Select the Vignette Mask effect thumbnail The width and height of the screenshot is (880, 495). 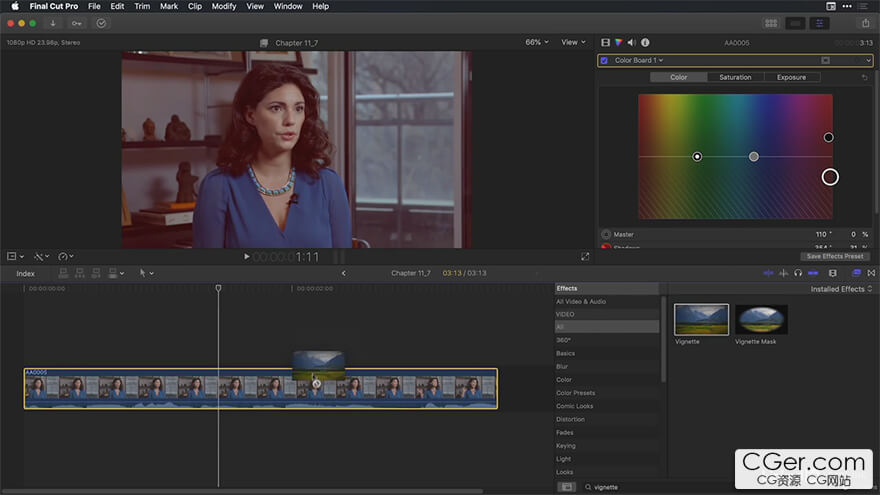click(761, 320)
